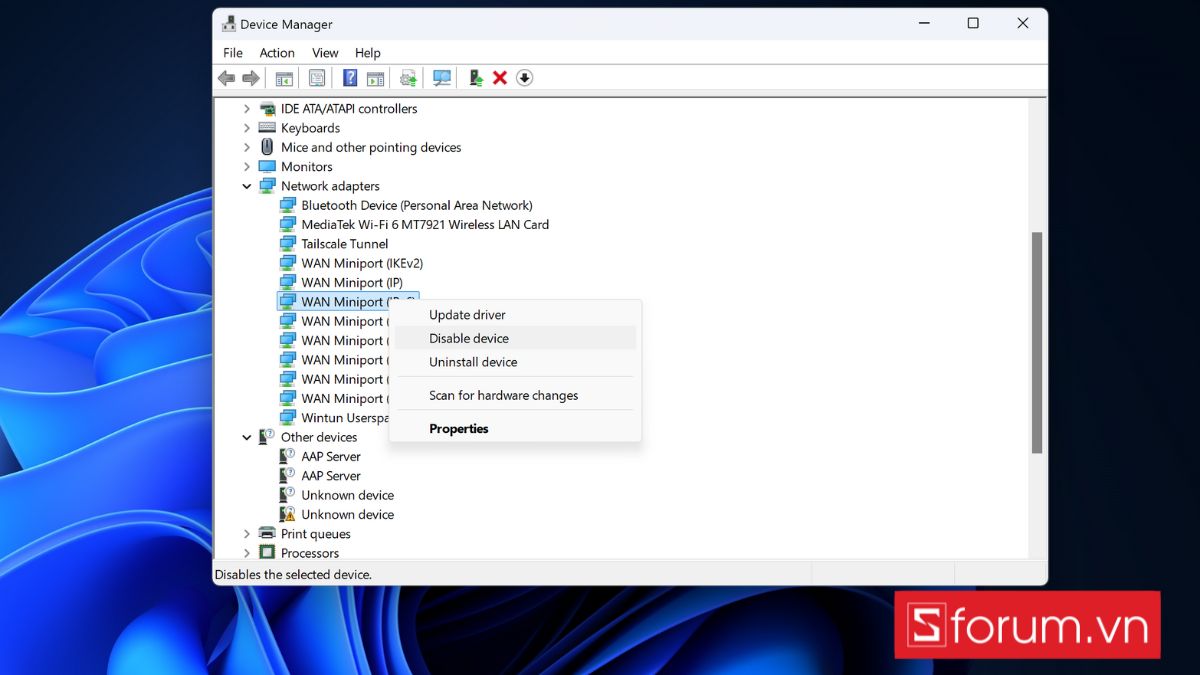This screenshot has width=1200, height=675.
Task: Collapse the Other devices node
Action: (x=247, y=437)
